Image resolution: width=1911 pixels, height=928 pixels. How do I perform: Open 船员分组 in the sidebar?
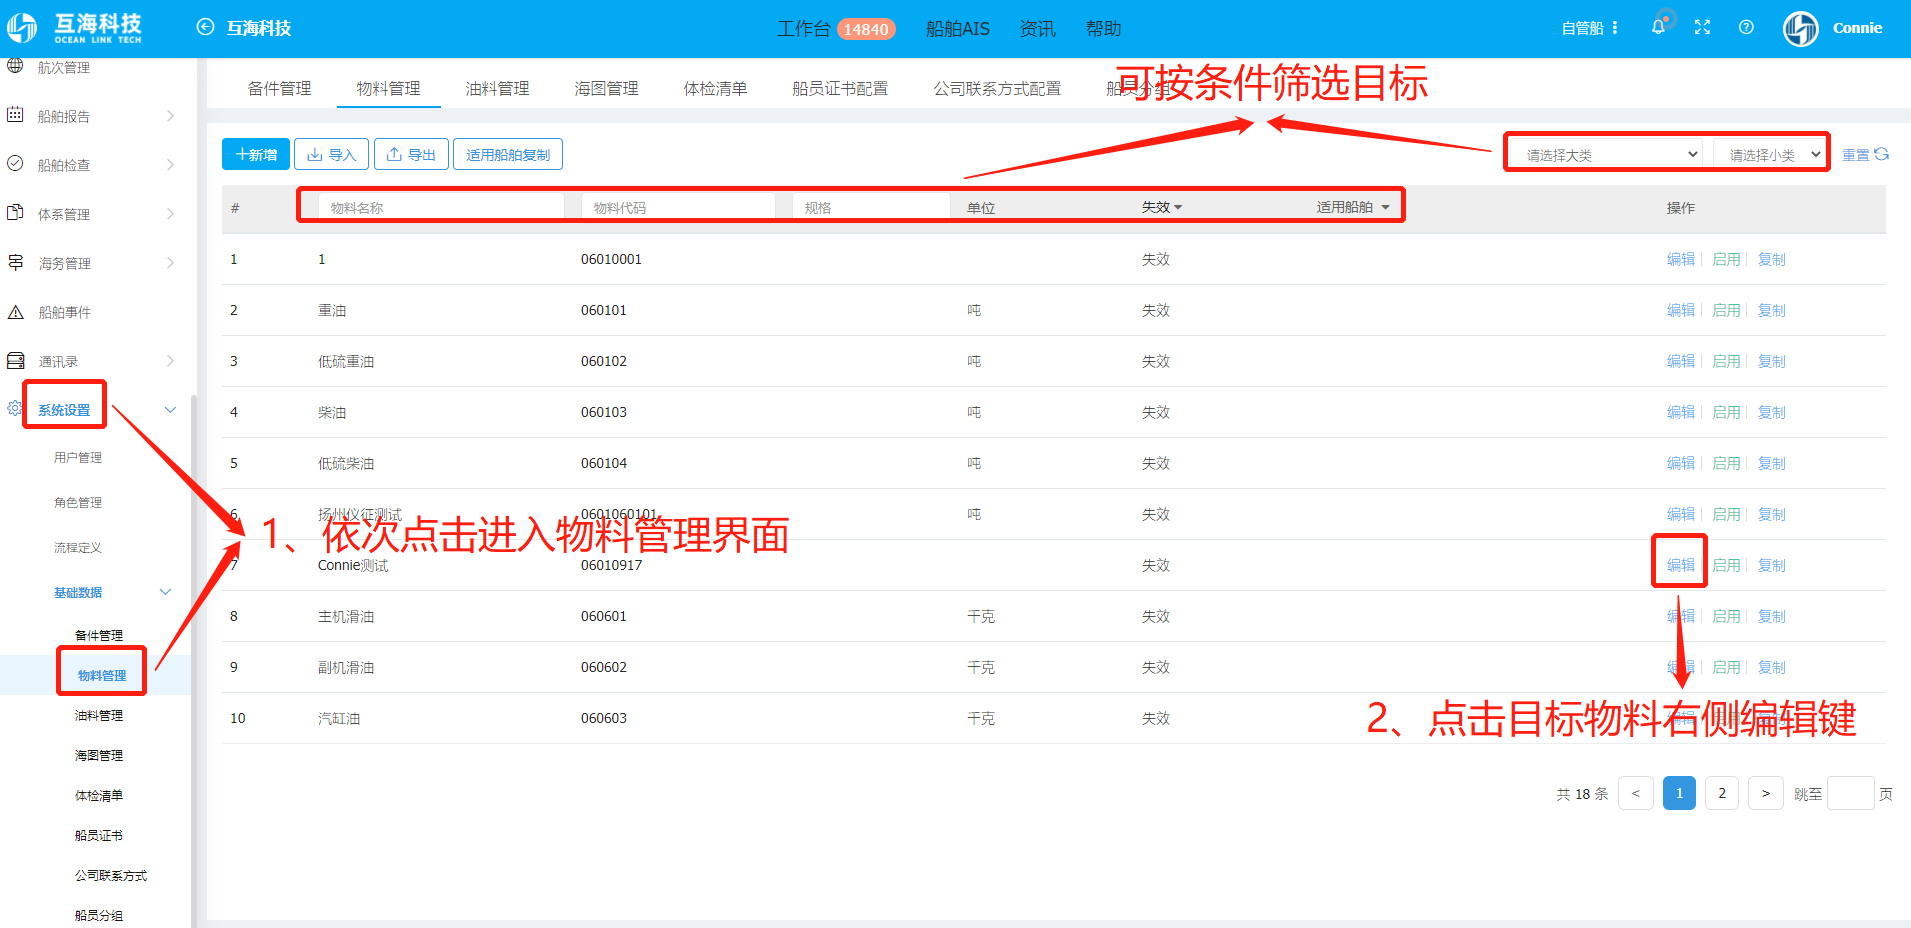99,915
